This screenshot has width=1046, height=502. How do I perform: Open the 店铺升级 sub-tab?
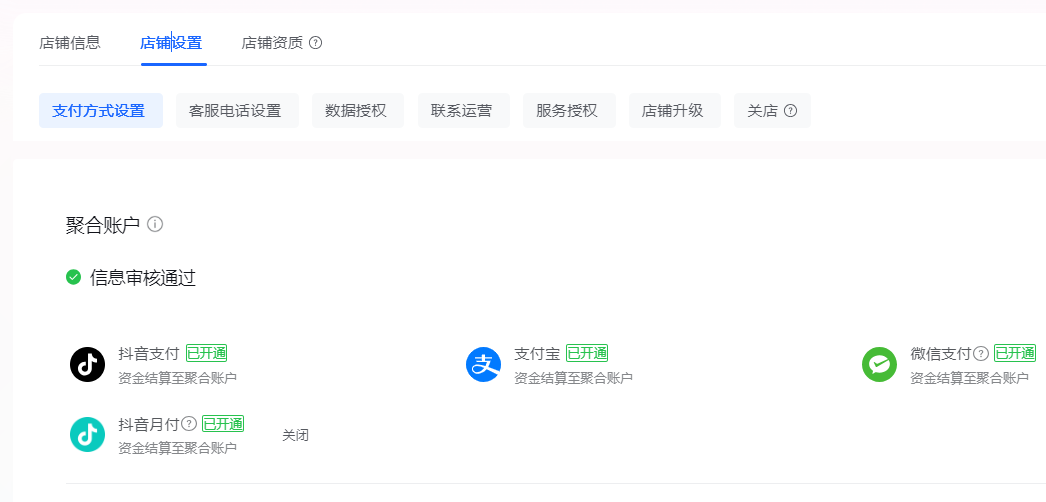coord(674,111)
